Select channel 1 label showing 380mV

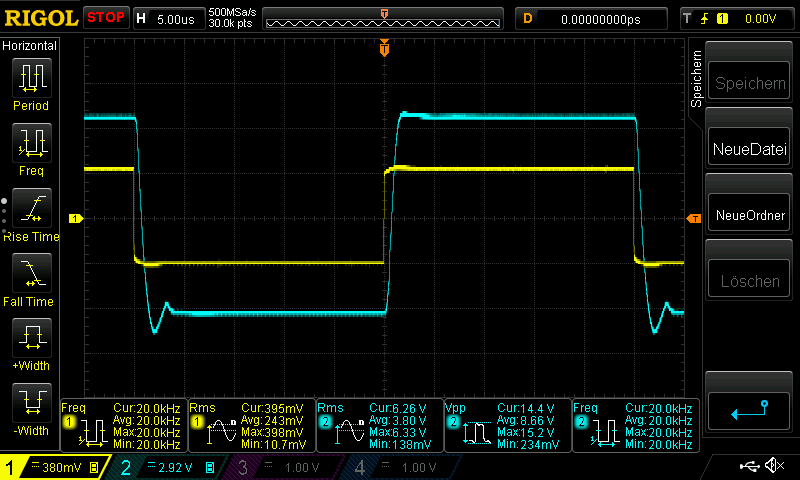click(54, 467)
